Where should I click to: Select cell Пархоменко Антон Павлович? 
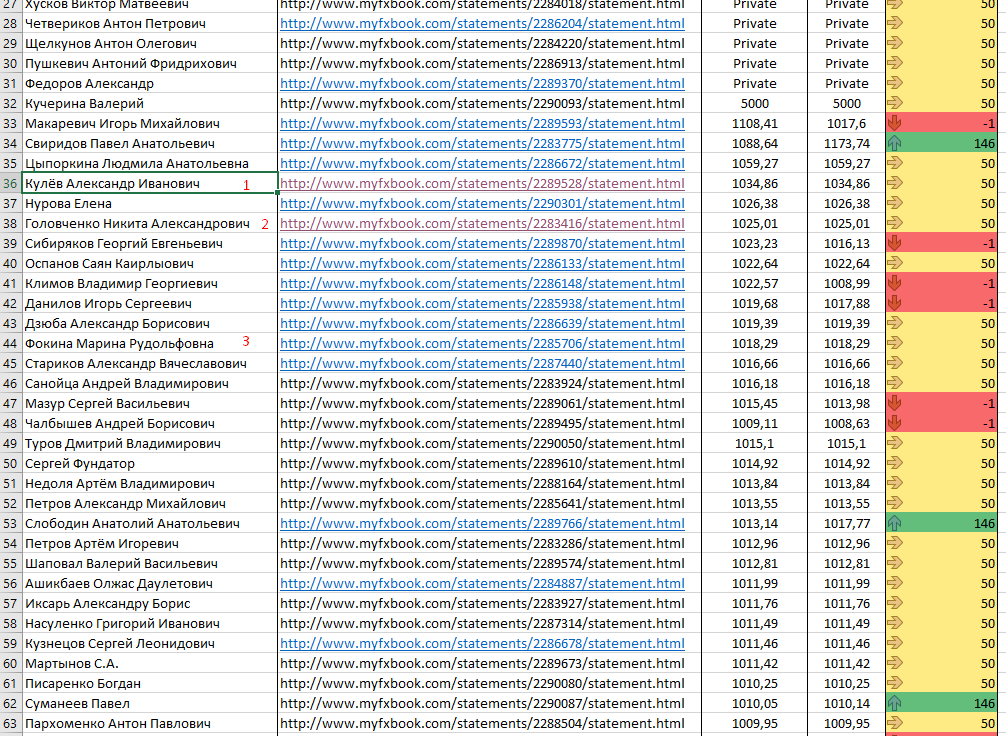tap(149, 723)
